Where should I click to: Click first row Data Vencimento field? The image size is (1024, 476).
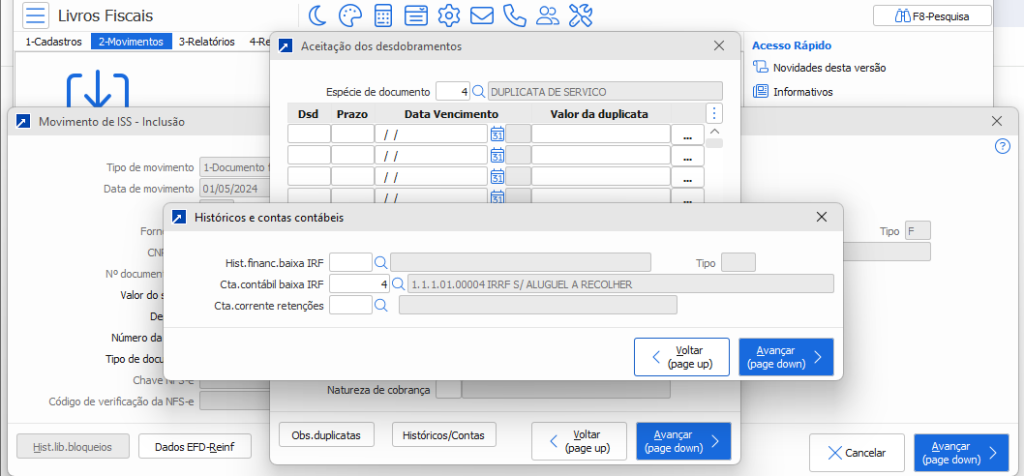[431, 135]
